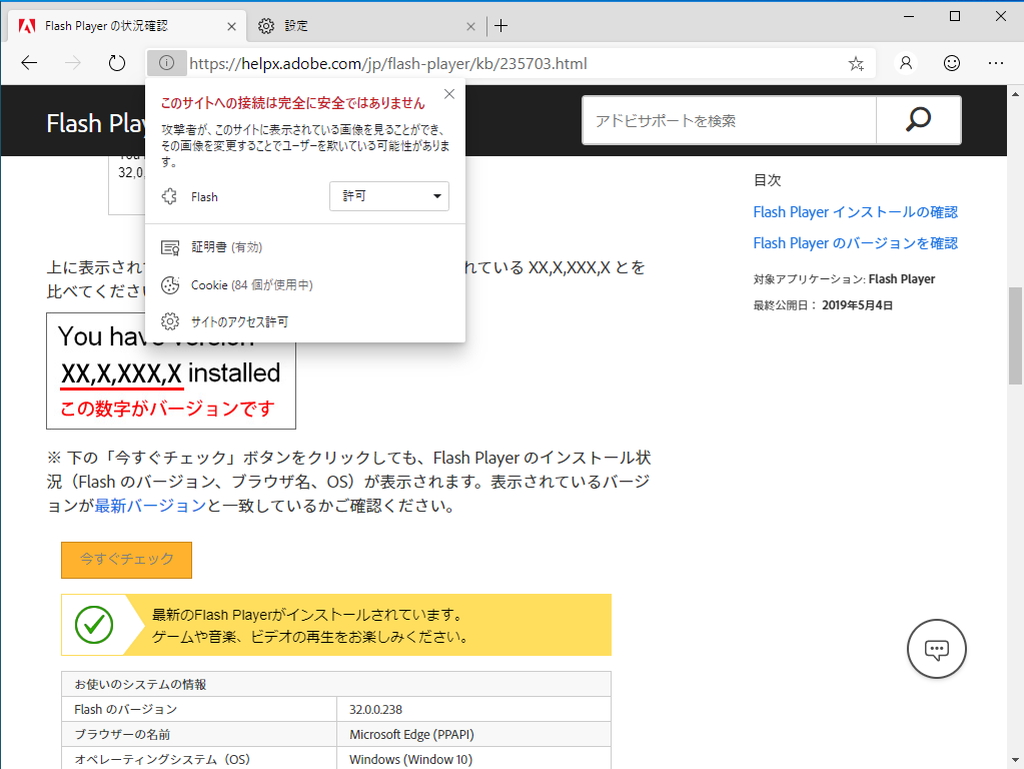Add page to favorites with star icon

point(855,62)
